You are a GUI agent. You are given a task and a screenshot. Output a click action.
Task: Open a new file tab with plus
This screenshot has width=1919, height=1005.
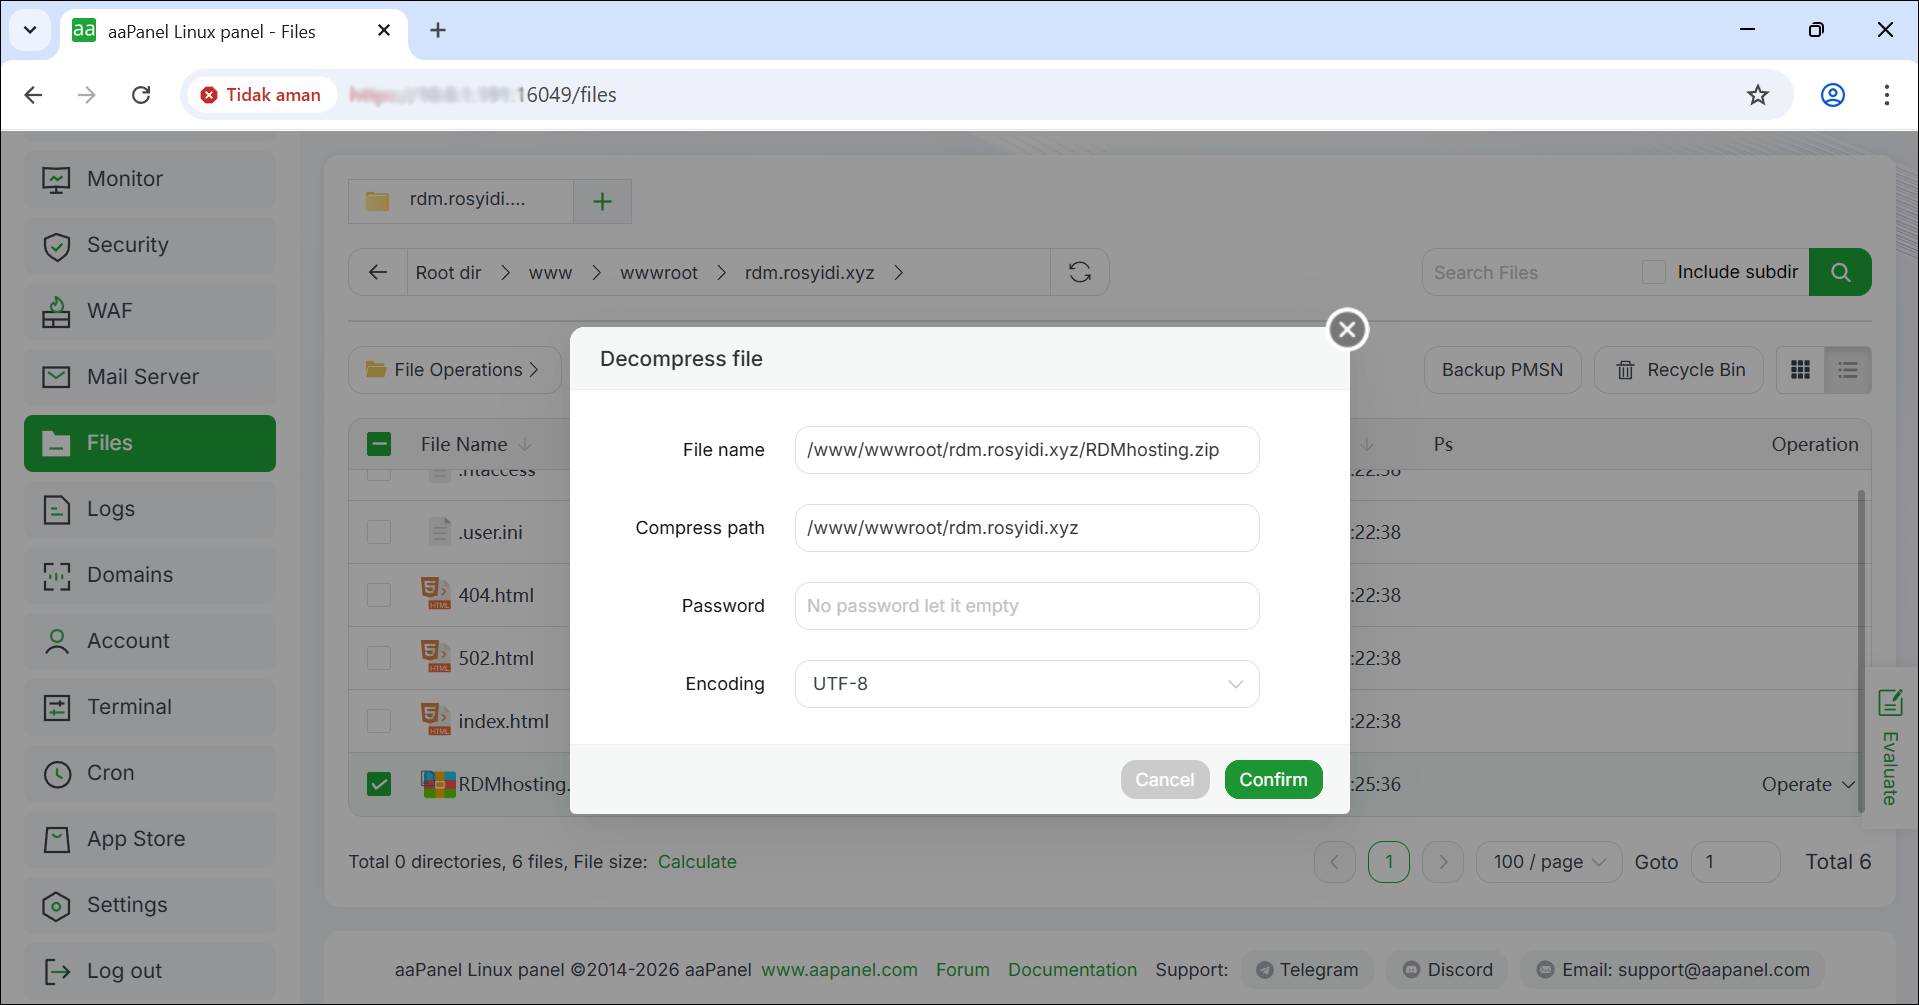(x=602, y=201)
